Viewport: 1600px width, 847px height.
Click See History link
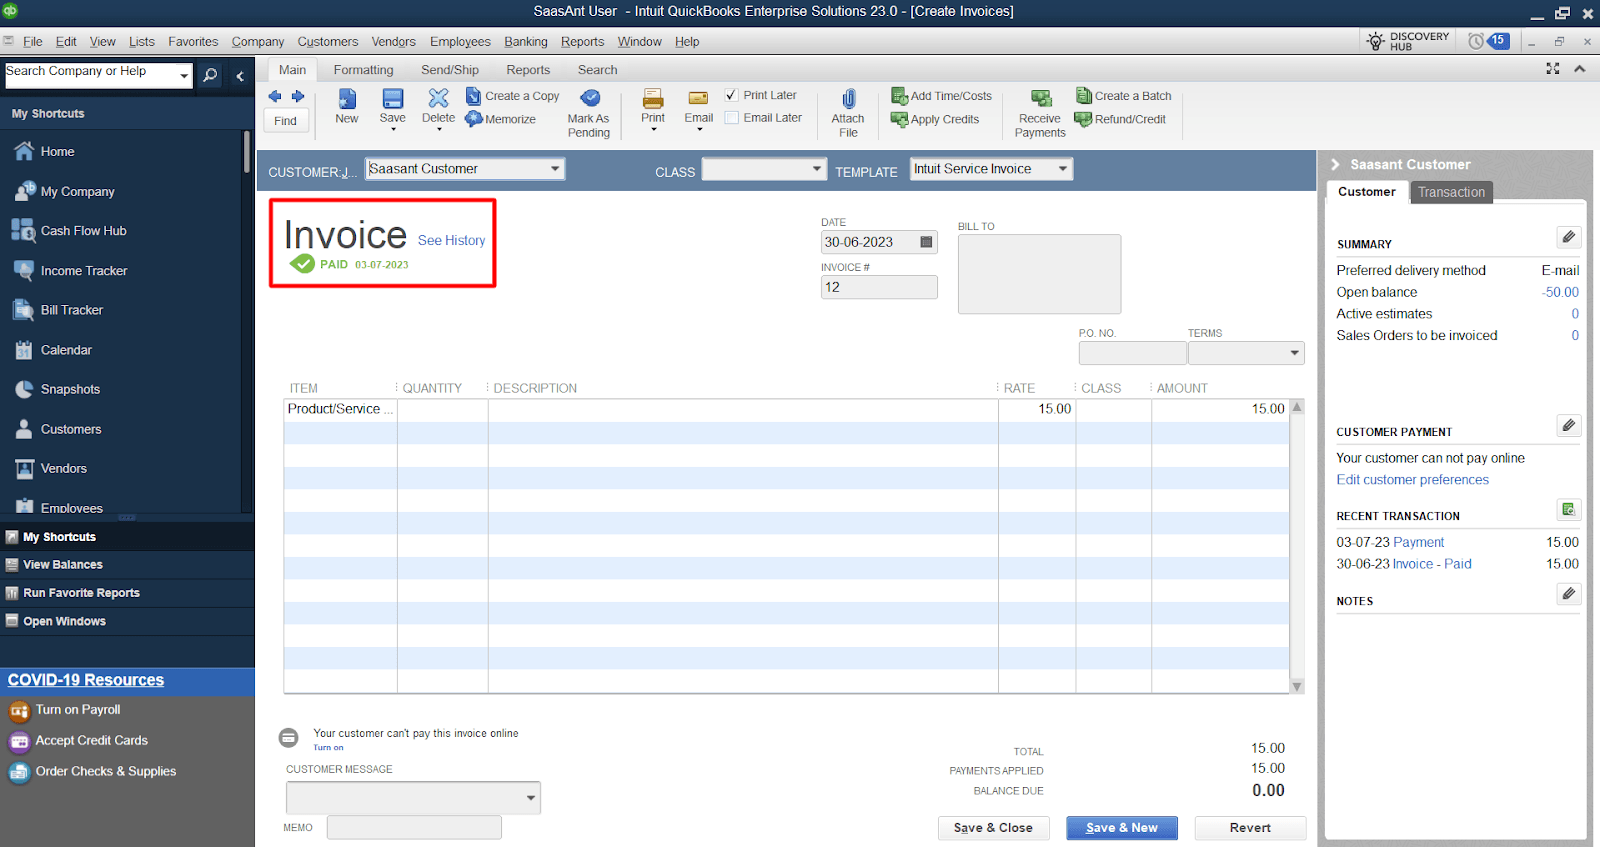coord(451,241)
